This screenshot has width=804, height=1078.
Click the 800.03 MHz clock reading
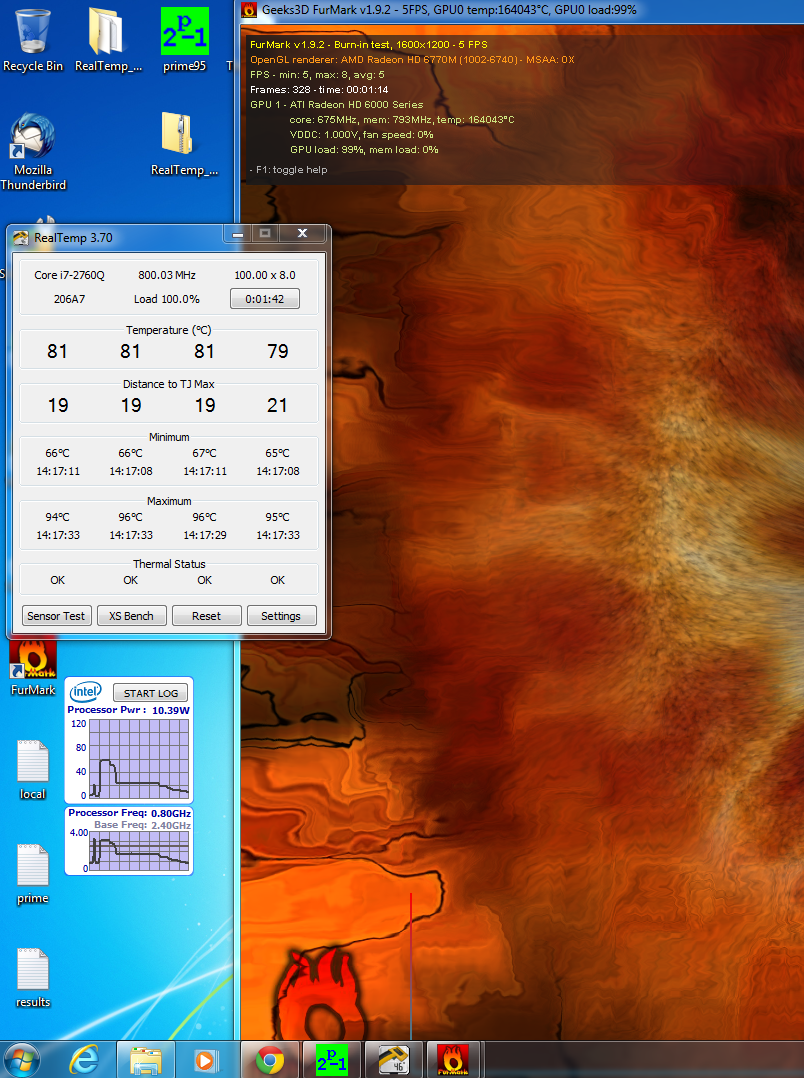click(x=167, y=275)
